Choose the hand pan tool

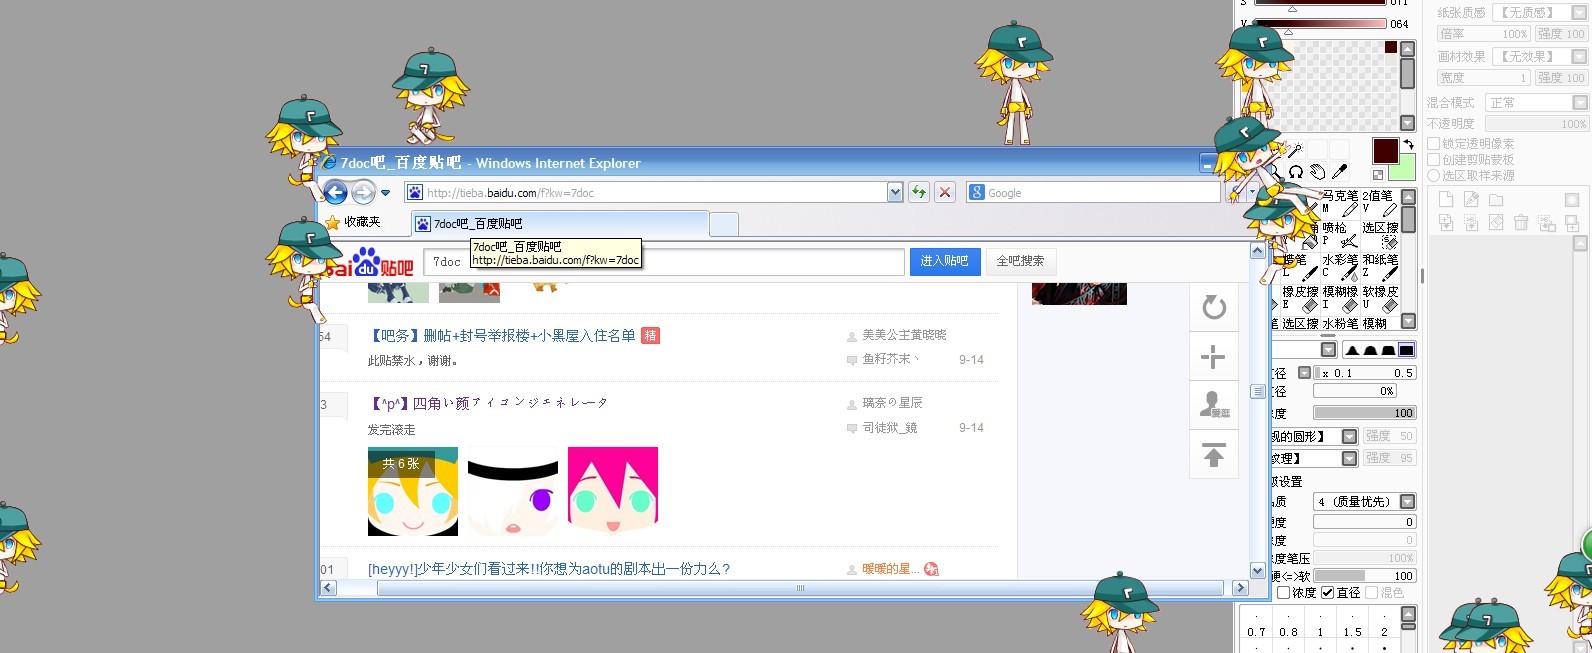(x=1318, y=172)
